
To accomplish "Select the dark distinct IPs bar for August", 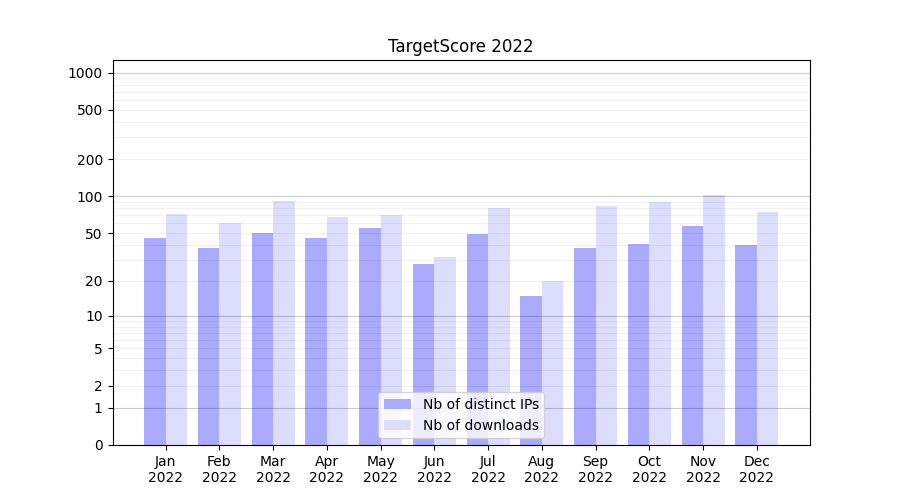I will point(531,370).
